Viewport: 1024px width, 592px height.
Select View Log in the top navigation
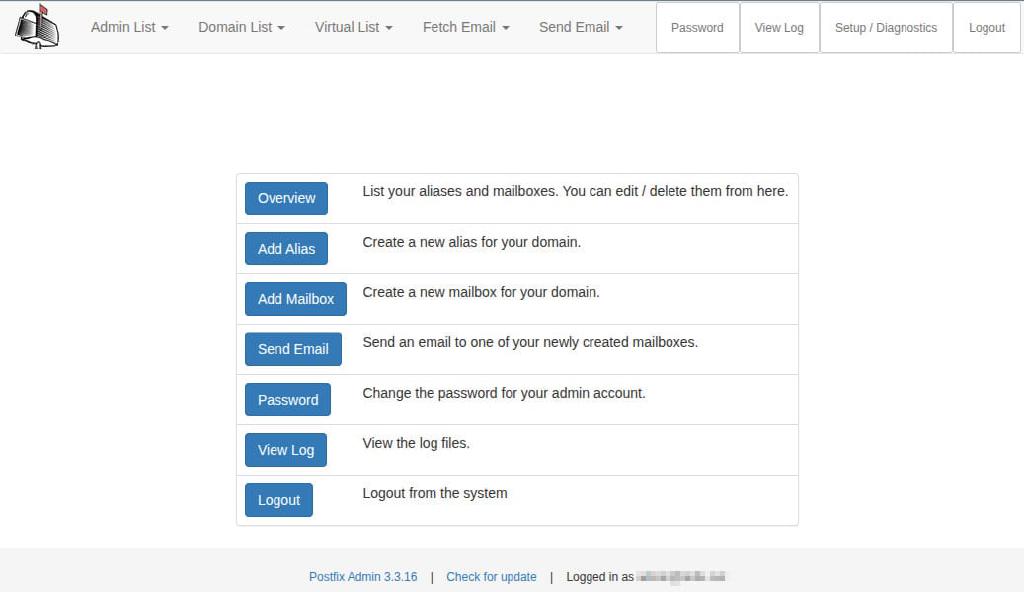779,27
